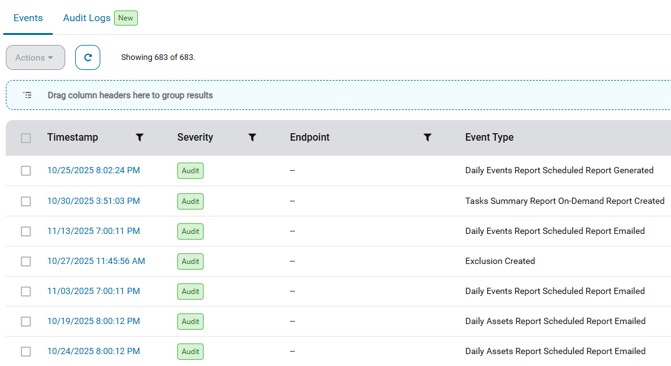Open the 10/30/2025 3:51:03 PM timestamp link
The width and height of the screenshot is (671, 366).
[x=94, y=201]
